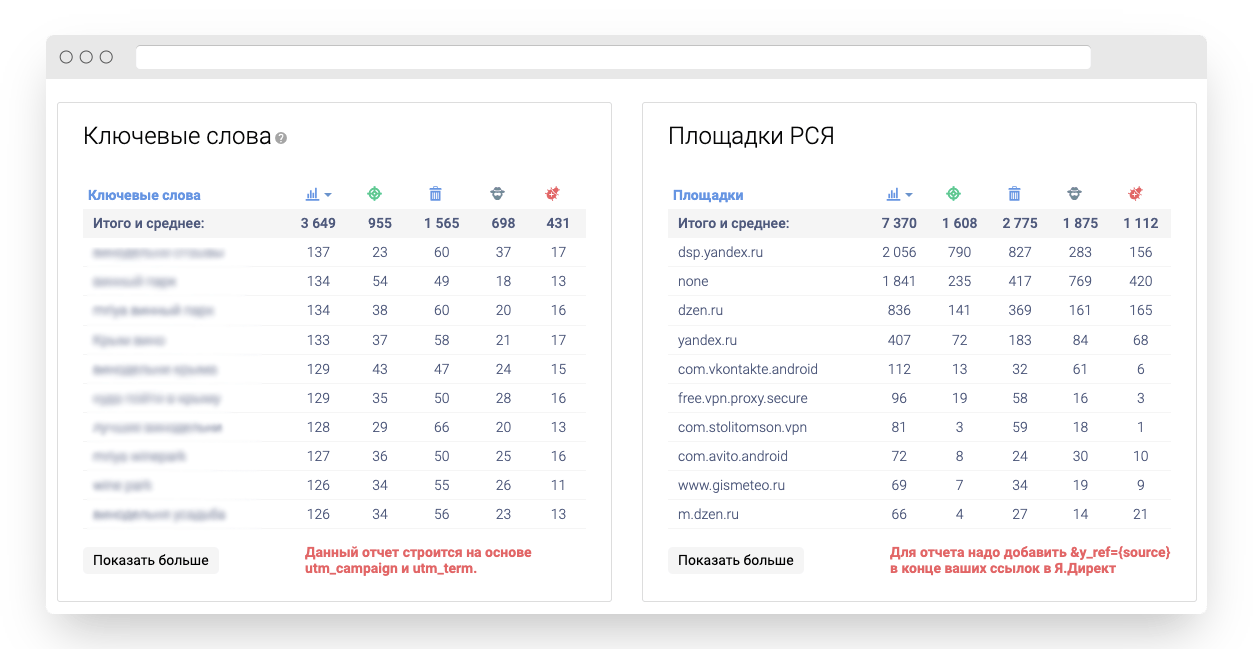Click the total value 2 775

(1020, 223)
